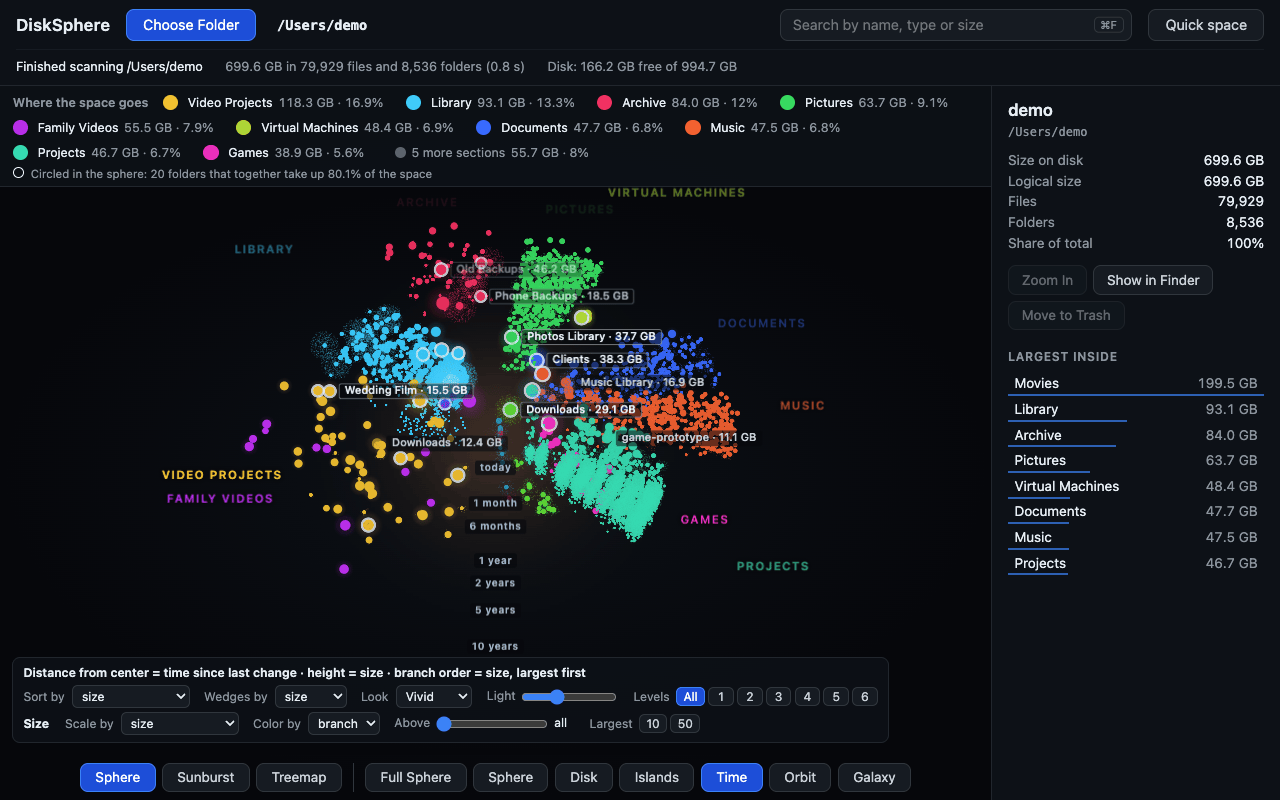Open Documents 47.7 GB in Largest Inside
Screen dimensions: 1280x800
pos(1136,511)
